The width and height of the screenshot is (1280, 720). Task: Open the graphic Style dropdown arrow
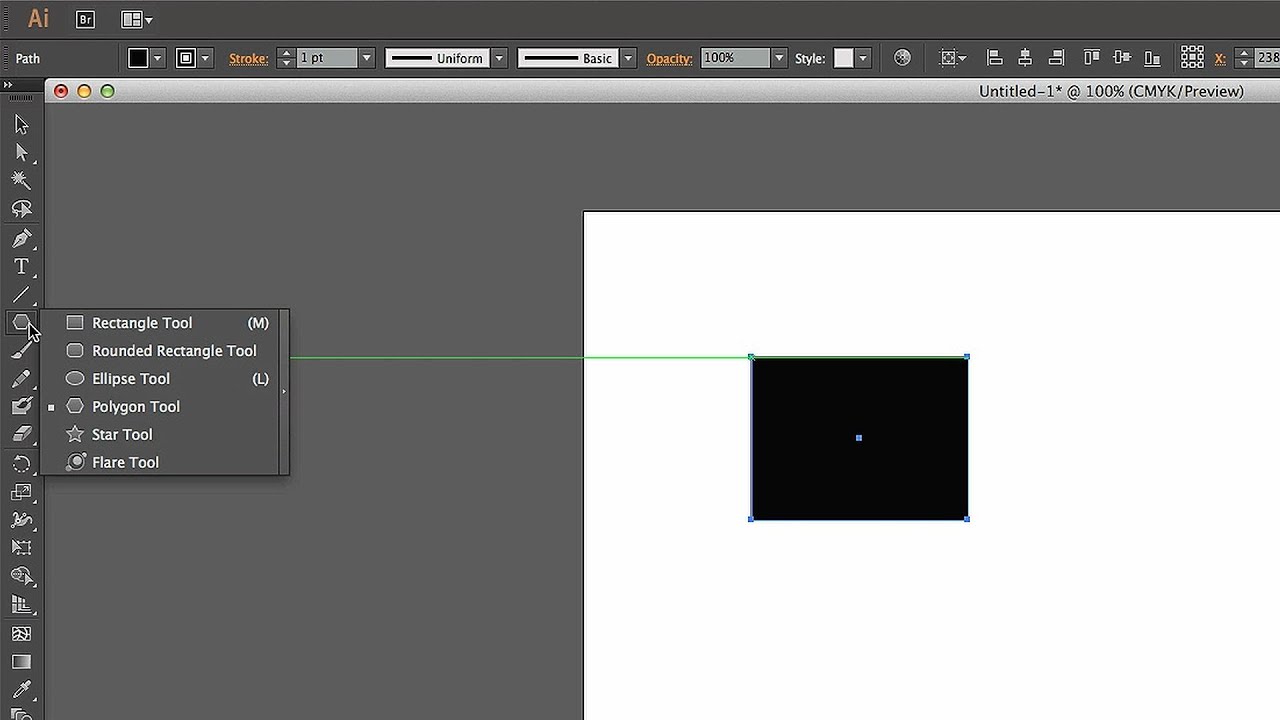point(863,58)
